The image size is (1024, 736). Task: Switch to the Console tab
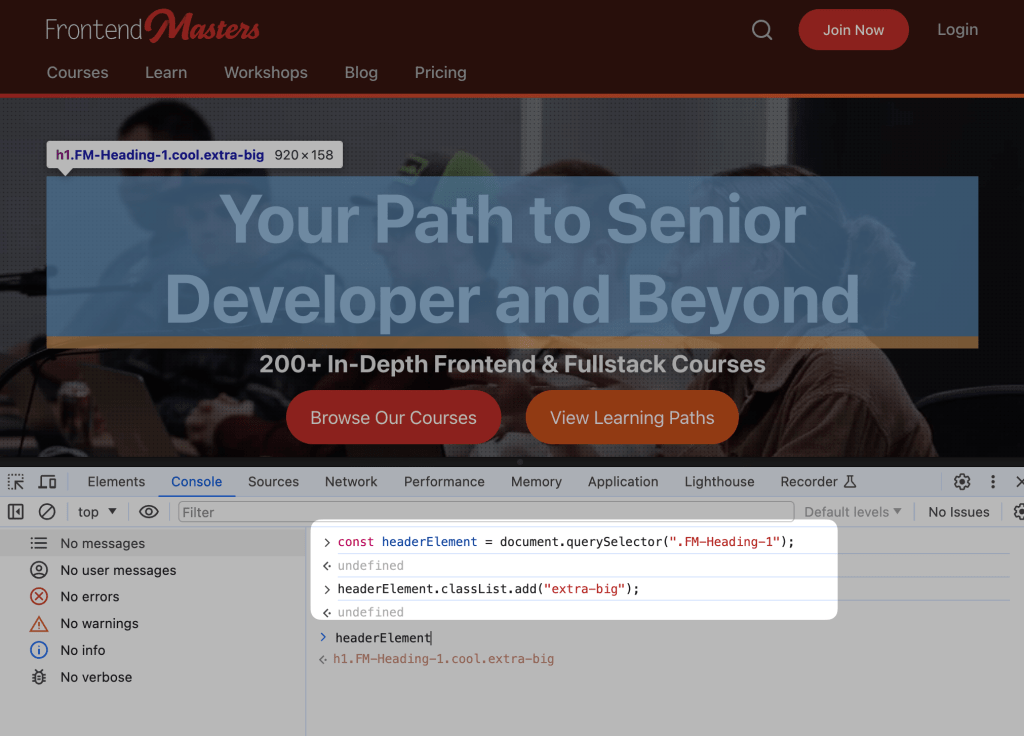(197, 482)
